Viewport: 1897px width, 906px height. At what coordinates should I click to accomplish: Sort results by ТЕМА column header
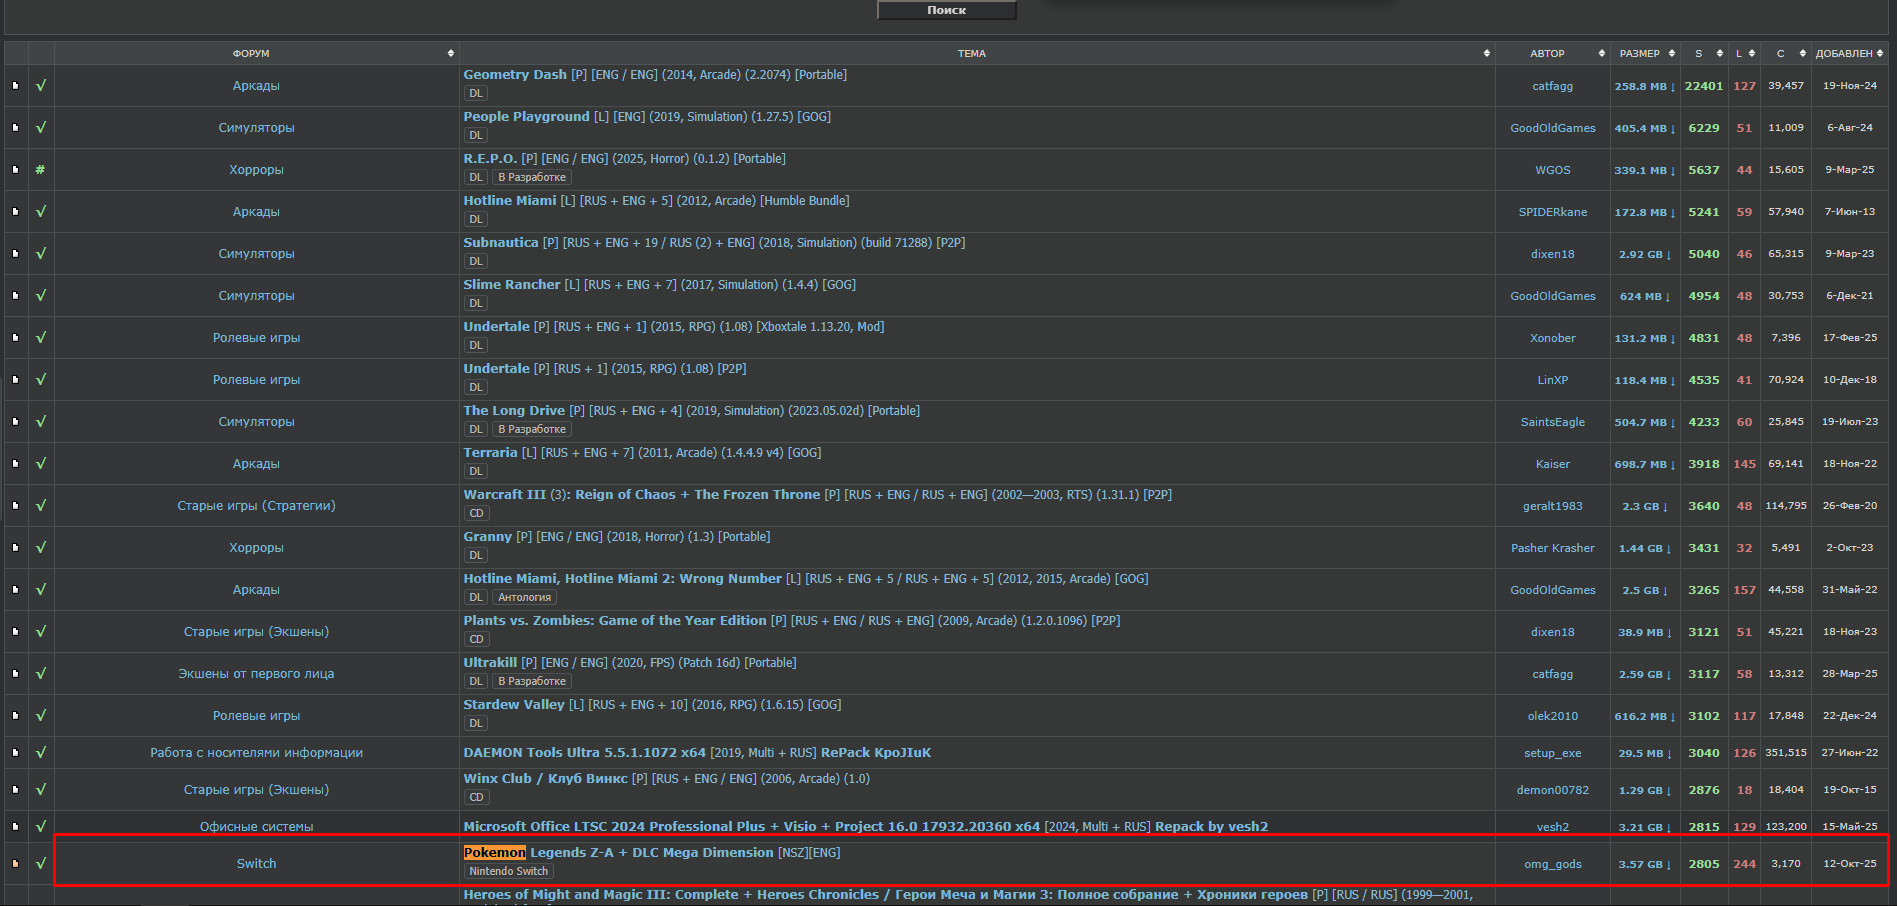[977, 53]
